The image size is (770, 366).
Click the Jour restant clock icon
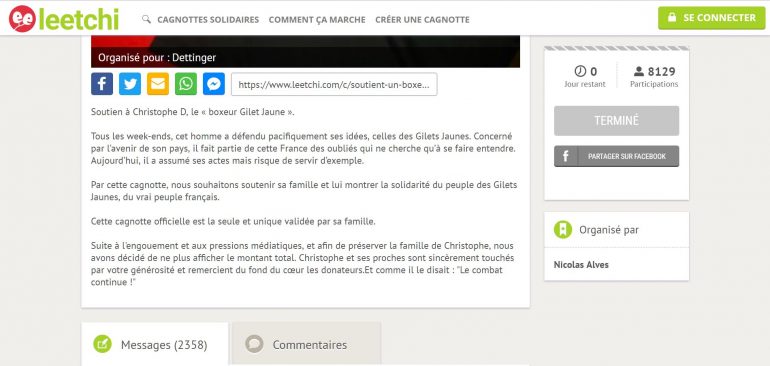pyautogui.click(x=580, y=71)
